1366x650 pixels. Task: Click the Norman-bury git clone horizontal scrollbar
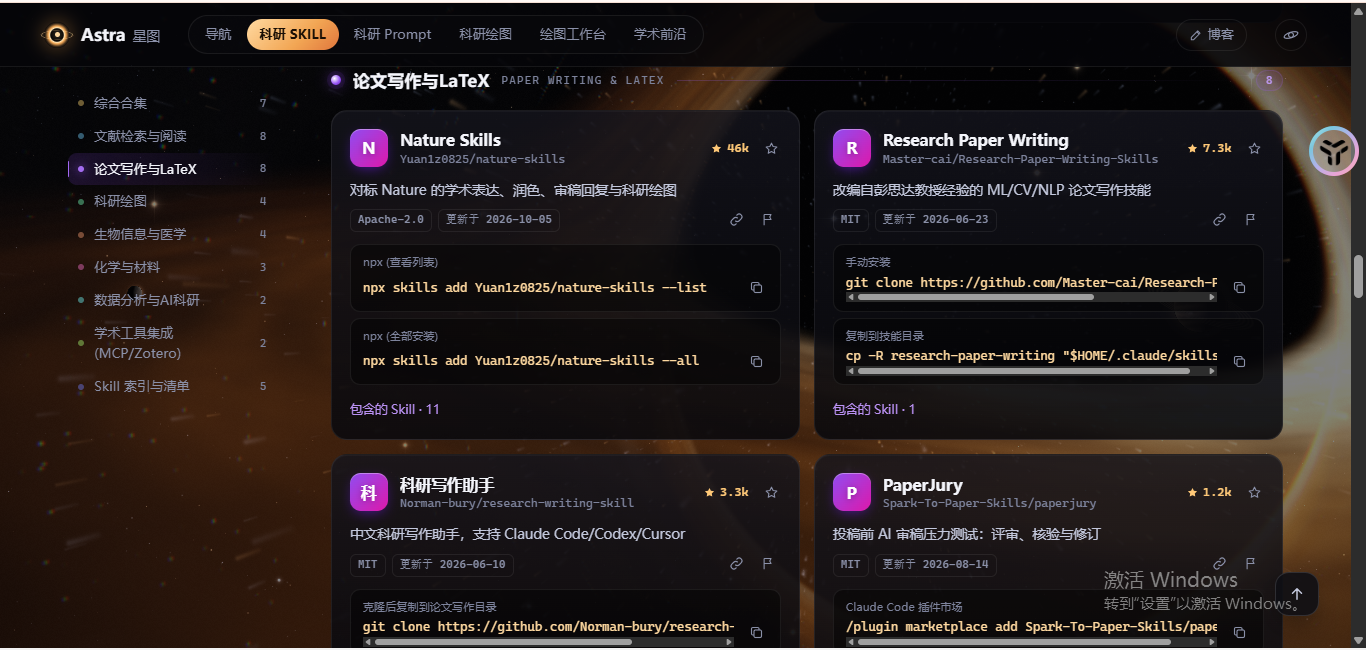click(504, 642)
